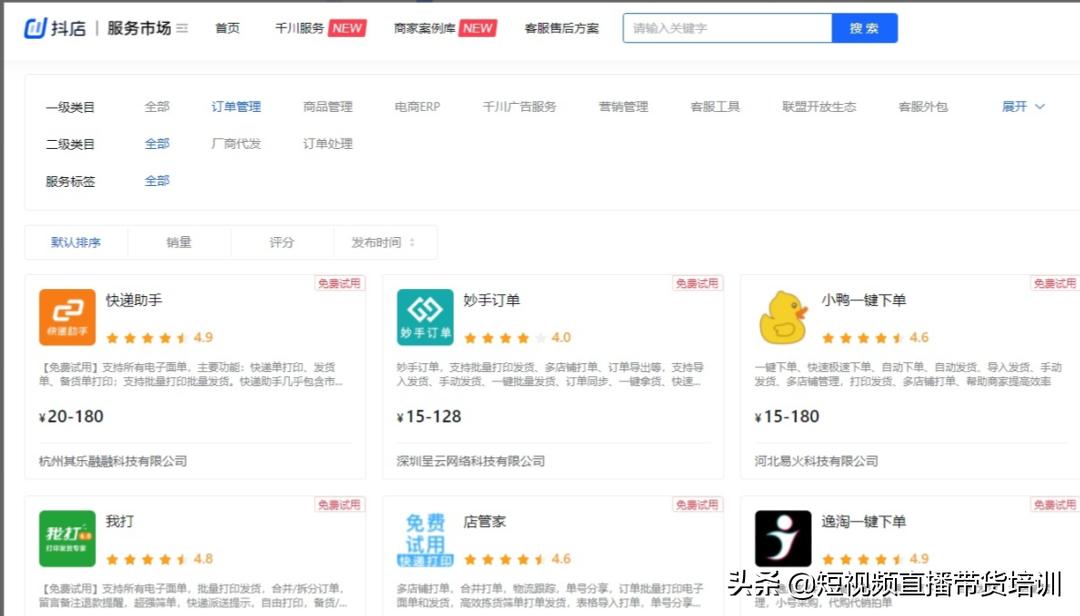Screen dimensions: 1080x616
Task: Filter by 厂商代发 subcategory
Action: (x=235, y=143)
